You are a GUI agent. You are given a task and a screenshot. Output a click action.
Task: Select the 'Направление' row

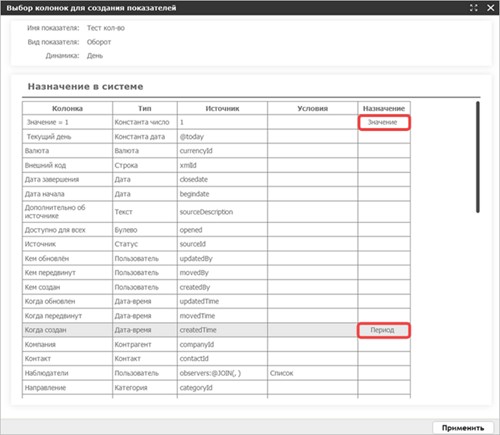[x=216, y=388]
